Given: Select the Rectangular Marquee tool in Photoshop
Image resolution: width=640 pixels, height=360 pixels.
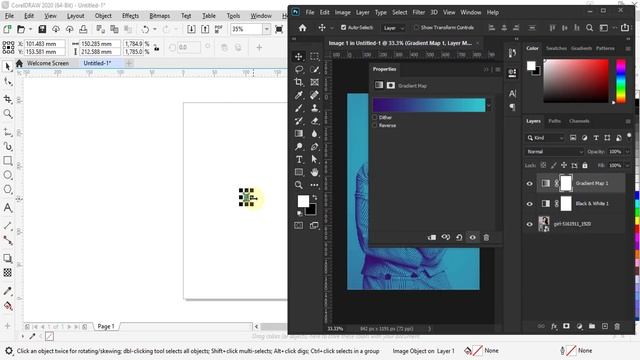Looking at the screenshot, I should (314, 56).
